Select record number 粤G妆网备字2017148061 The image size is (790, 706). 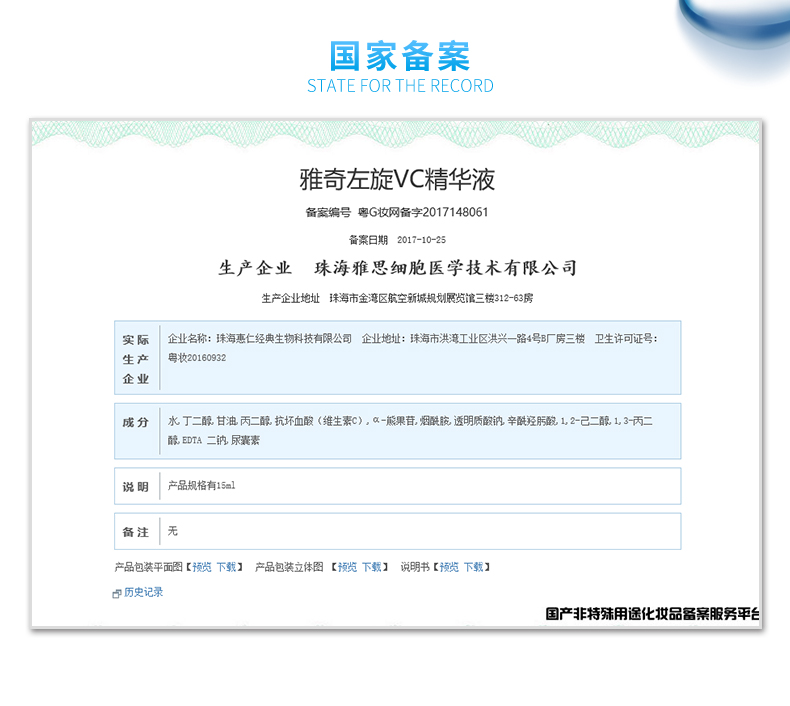(x=423, y=212)
